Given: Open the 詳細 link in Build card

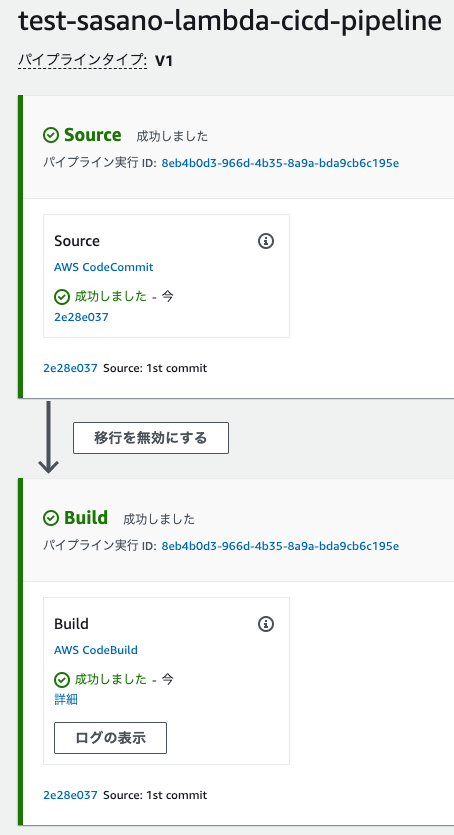Looking at the screenshot, I should (66, 700).
